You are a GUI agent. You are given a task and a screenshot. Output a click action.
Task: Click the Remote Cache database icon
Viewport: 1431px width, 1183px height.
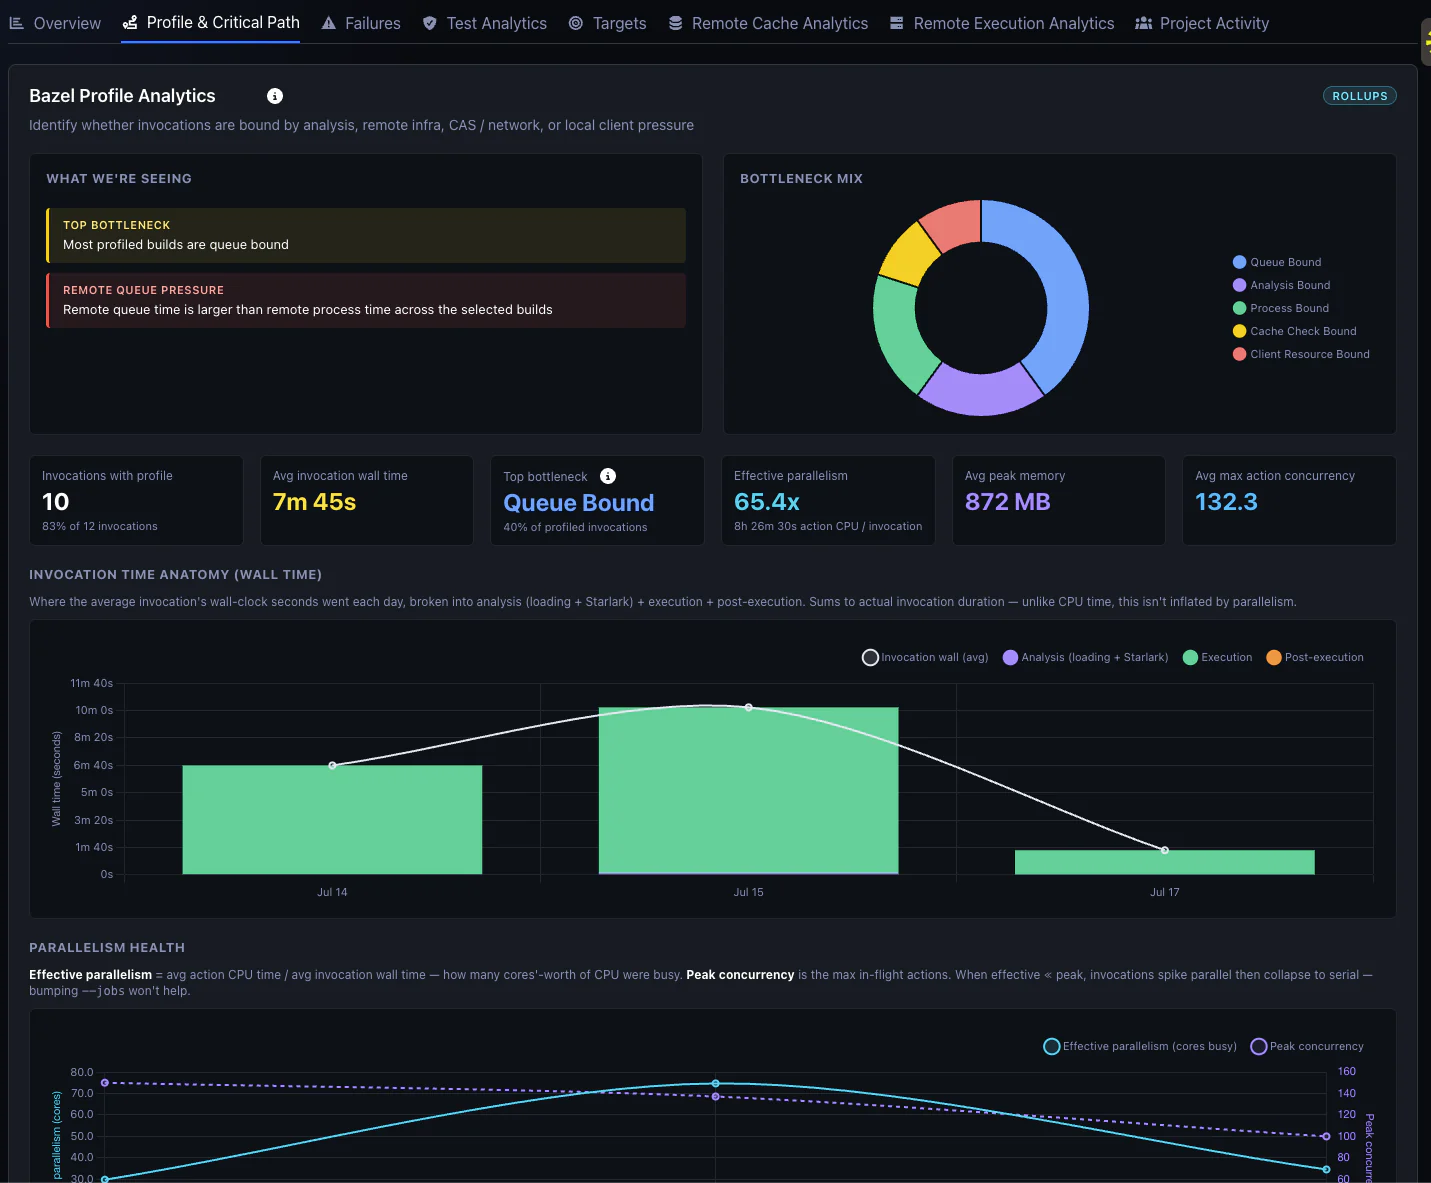[x=676, y=23]
